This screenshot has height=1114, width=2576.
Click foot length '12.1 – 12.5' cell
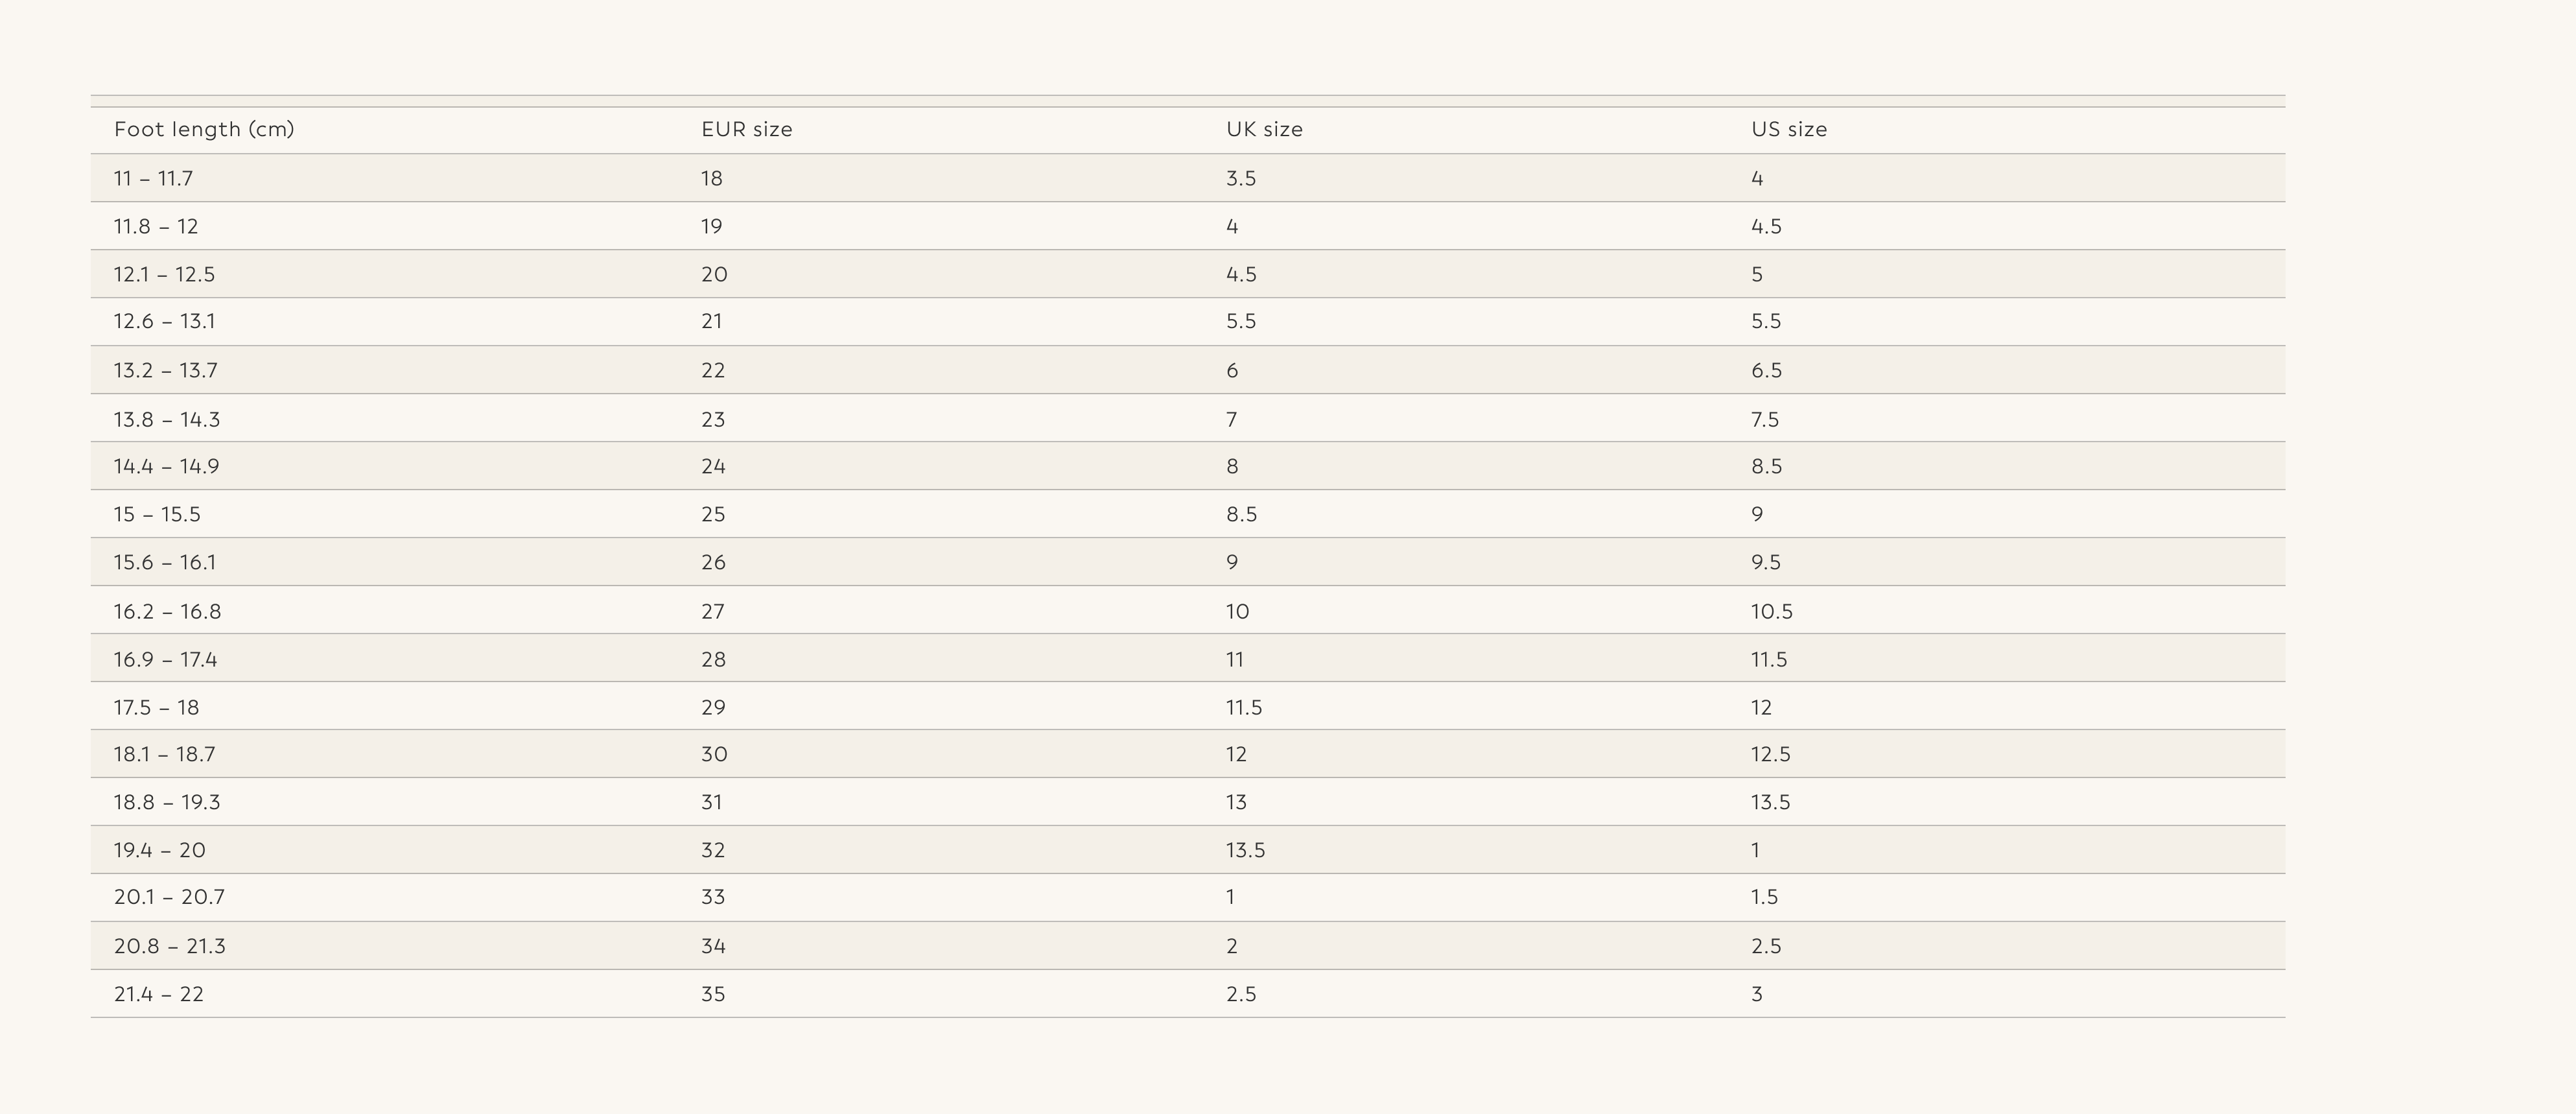(164, 275)
